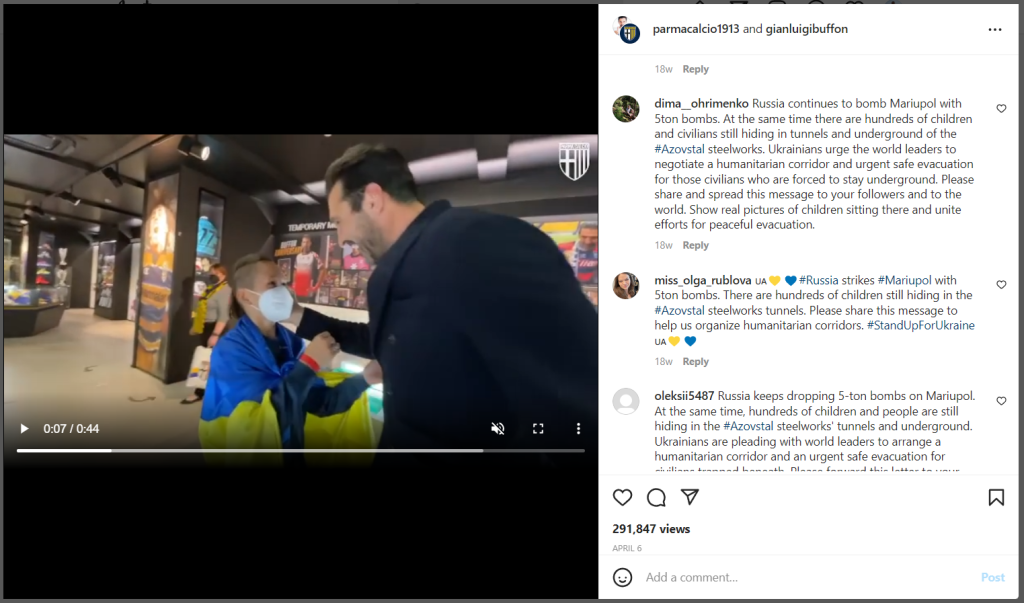This screenshot has height=603, width=1024.
Task: Open comments via the speech bubble icon
Action: pos(656,497)
